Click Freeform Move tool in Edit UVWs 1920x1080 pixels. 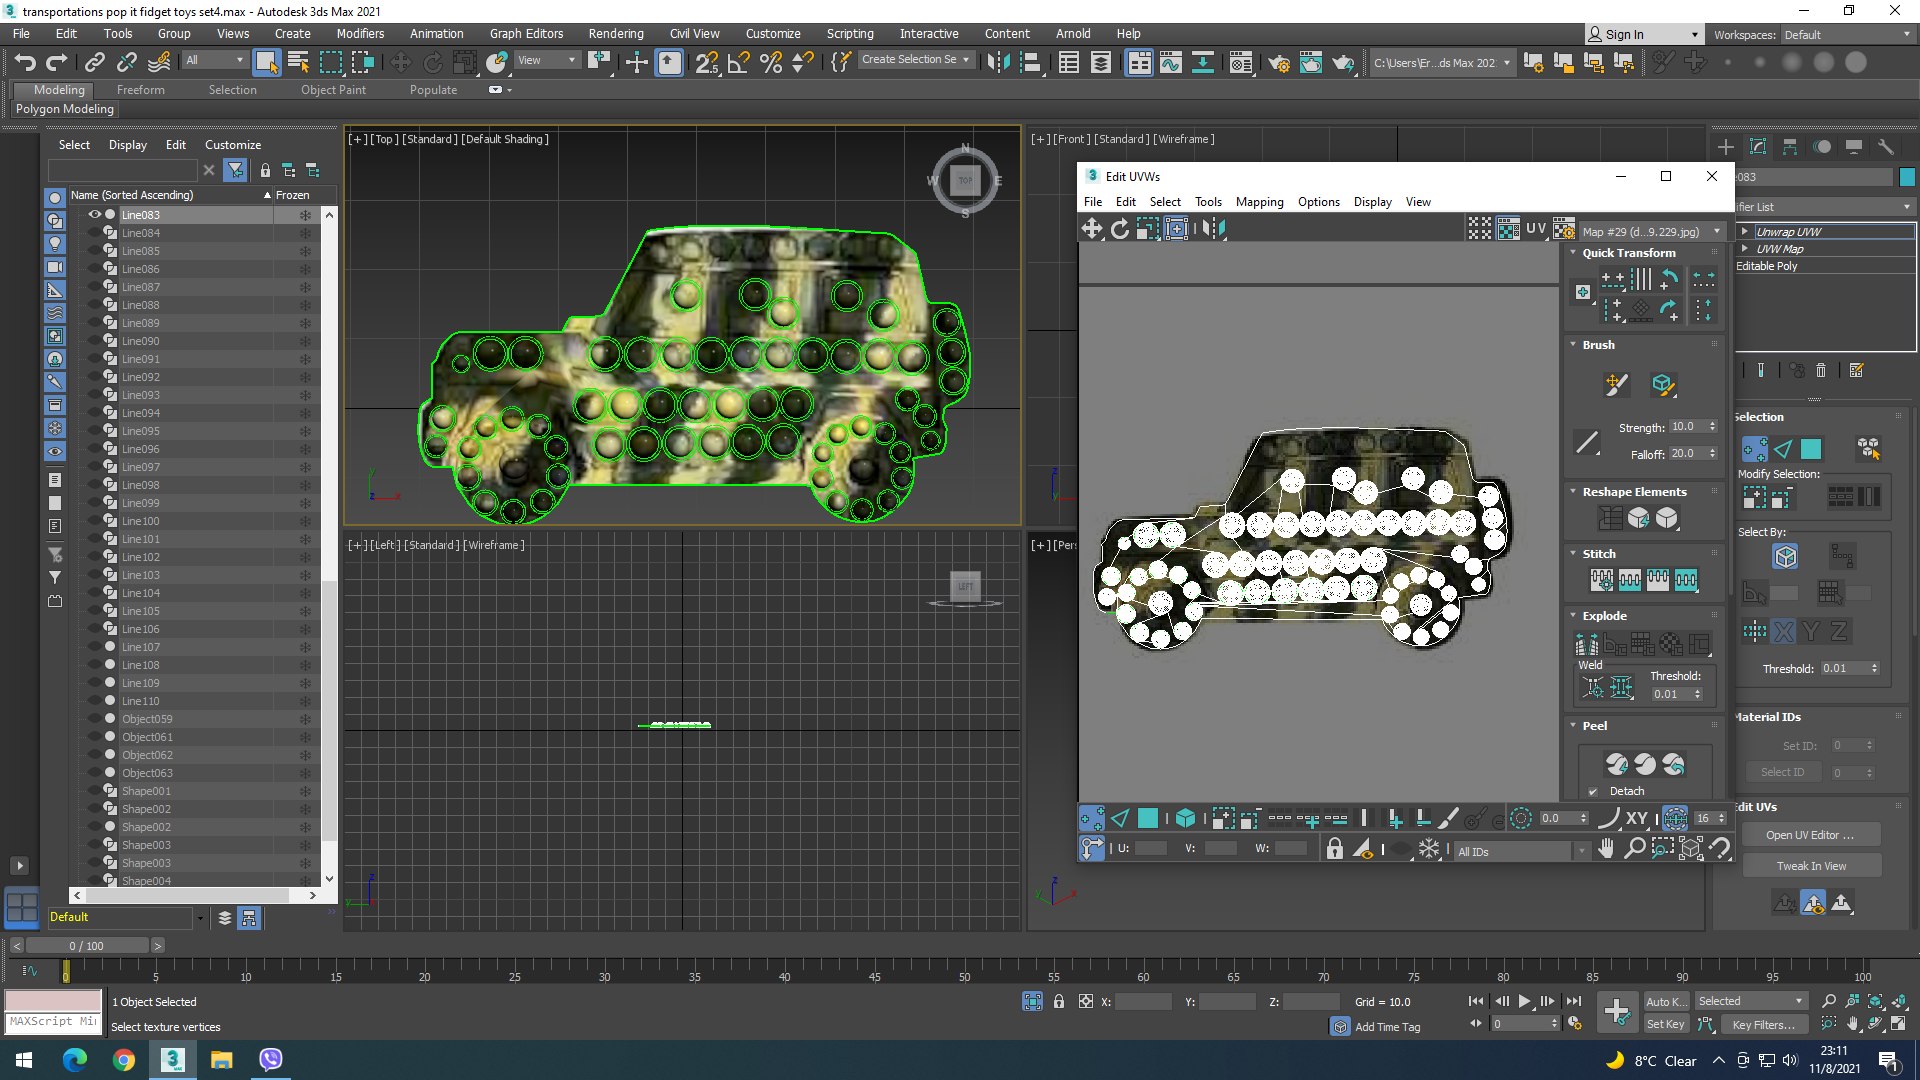coord(1177,229)
